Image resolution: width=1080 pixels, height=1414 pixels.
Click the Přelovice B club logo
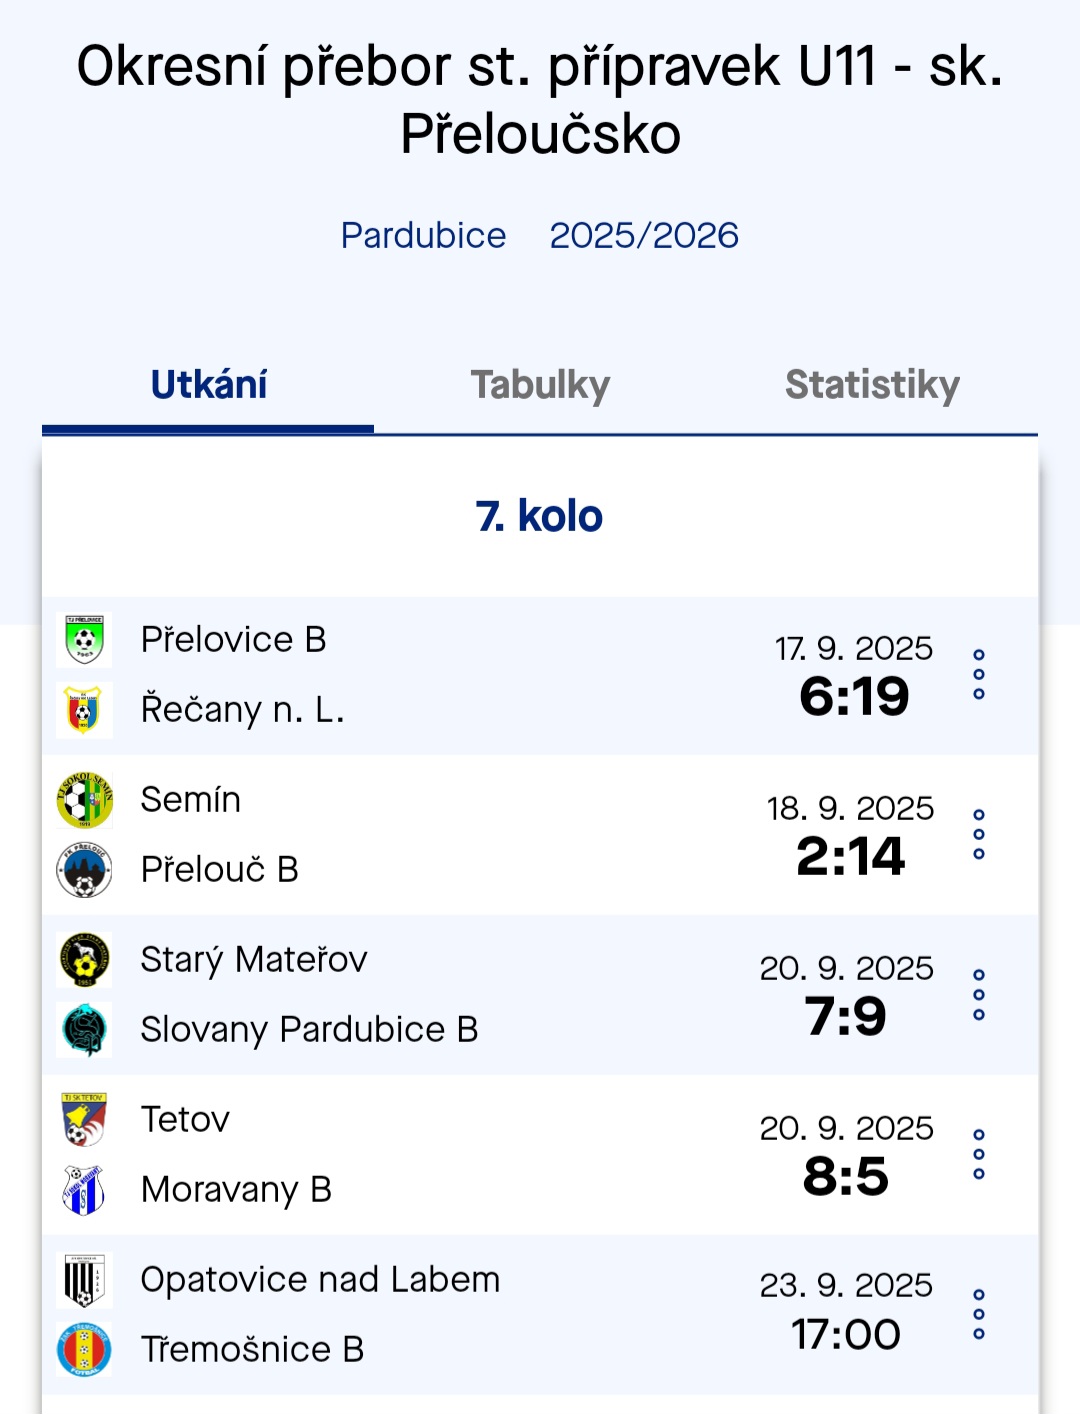84,640
